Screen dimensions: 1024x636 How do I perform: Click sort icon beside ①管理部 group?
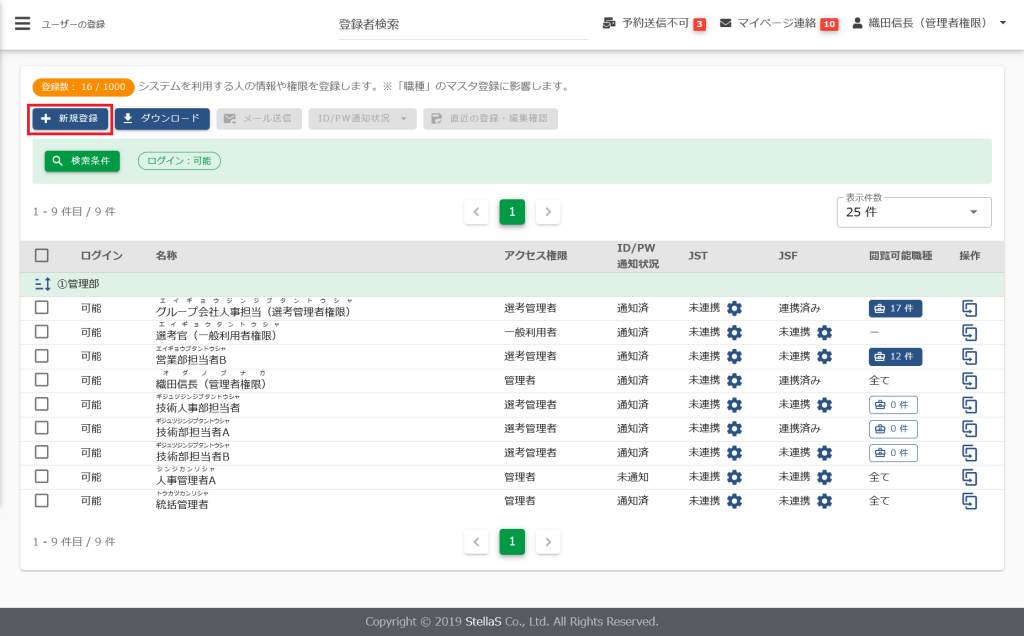(x=42, y=285)
